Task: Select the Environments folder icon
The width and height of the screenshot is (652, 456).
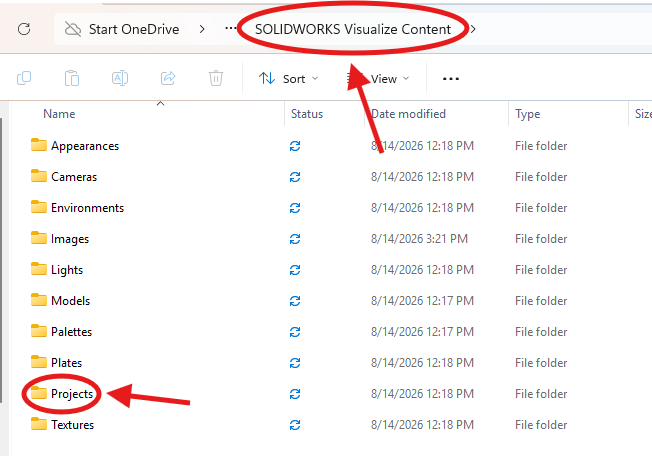Action: coord(39,207)
